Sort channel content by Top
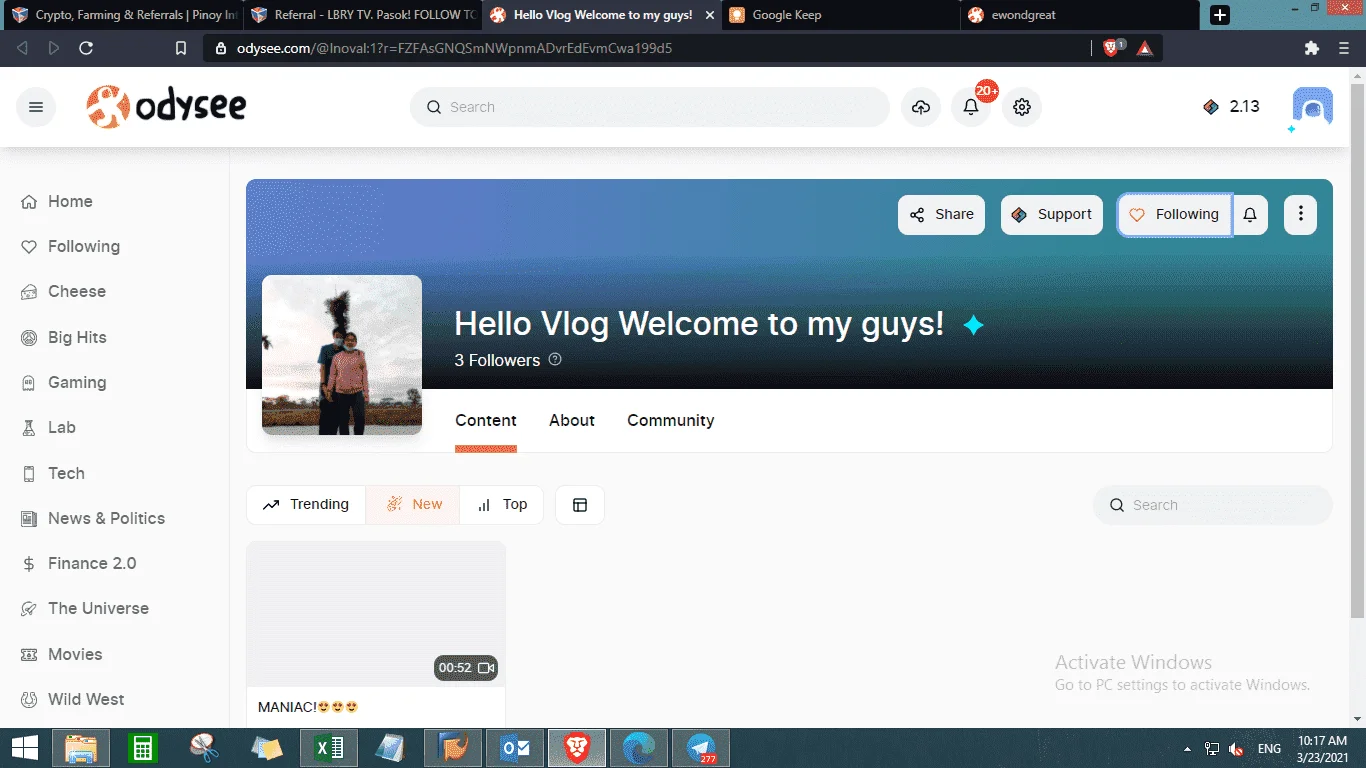 click(502, 505)
